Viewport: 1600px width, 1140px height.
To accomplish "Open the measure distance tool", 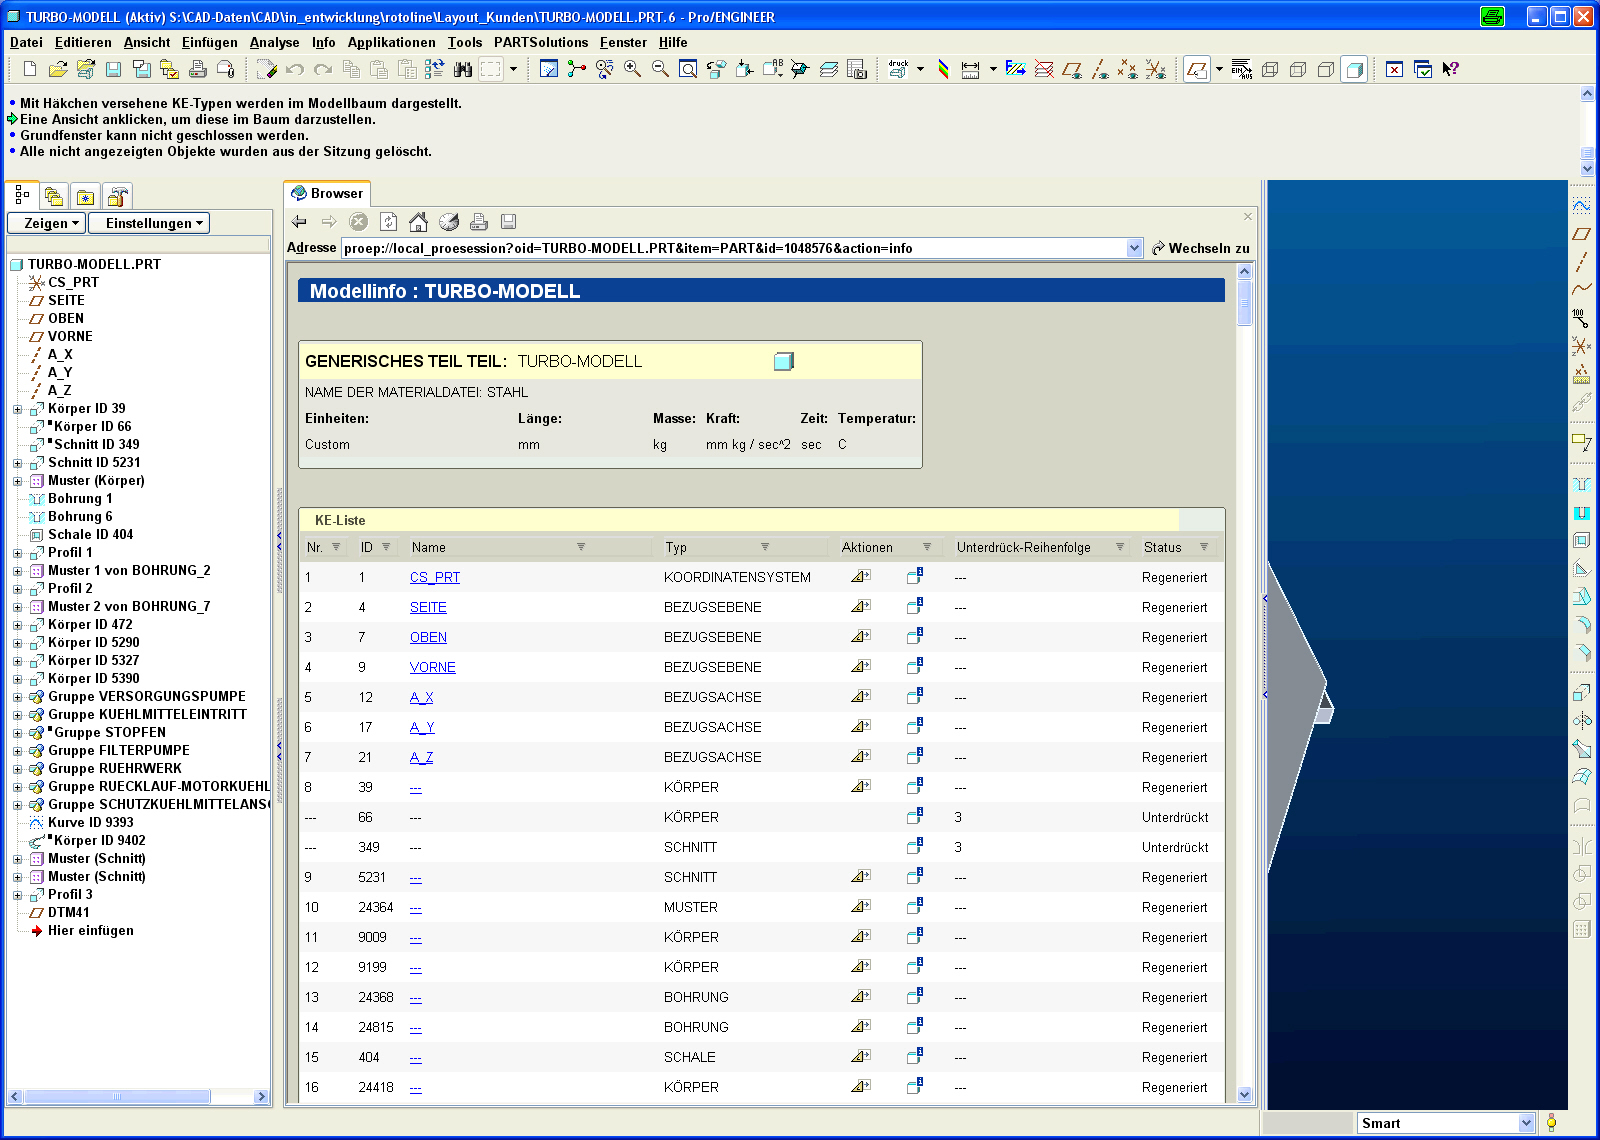I will click(x=970, y=69).
